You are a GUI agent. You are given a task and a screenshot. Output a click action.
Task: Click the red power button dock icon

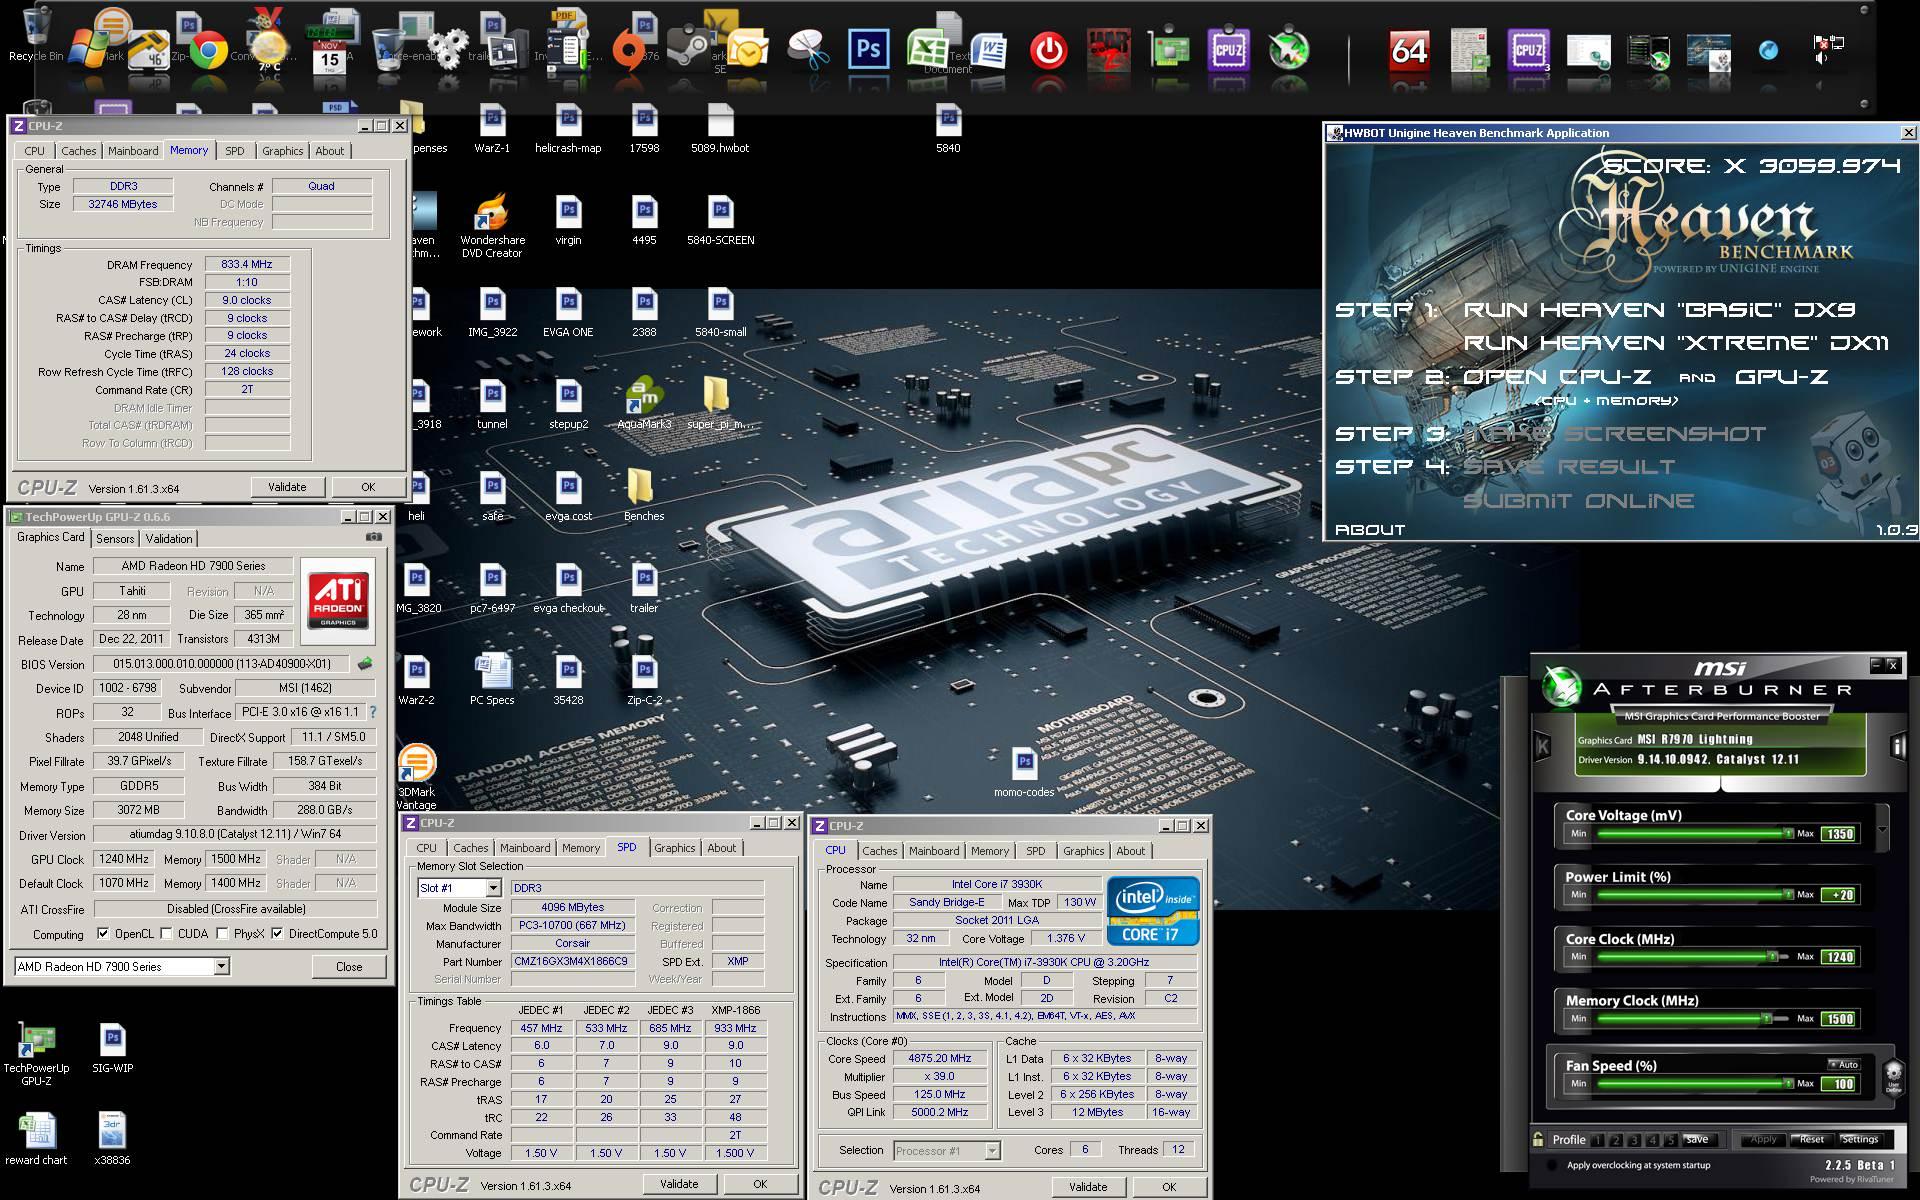coord(1048,49)
